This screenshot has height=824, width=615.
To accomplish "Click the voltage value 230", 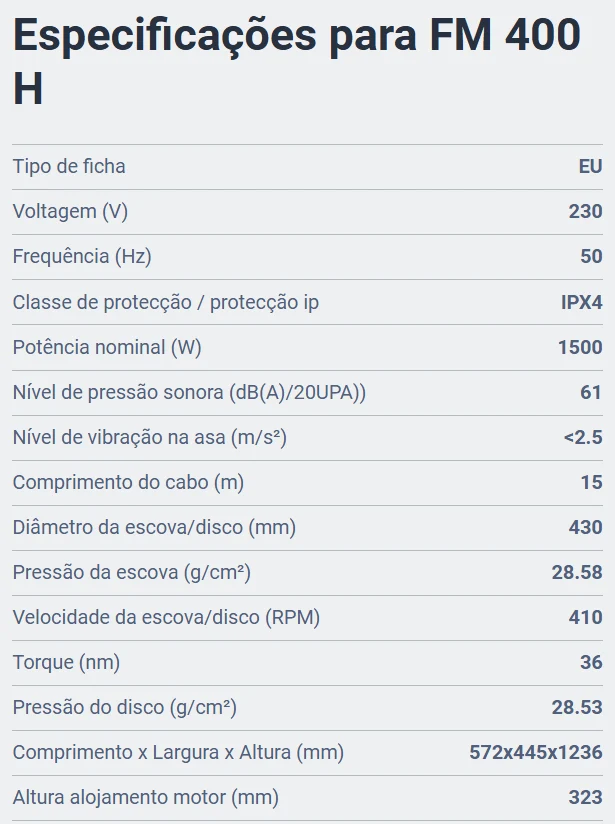I will [585, 211].
